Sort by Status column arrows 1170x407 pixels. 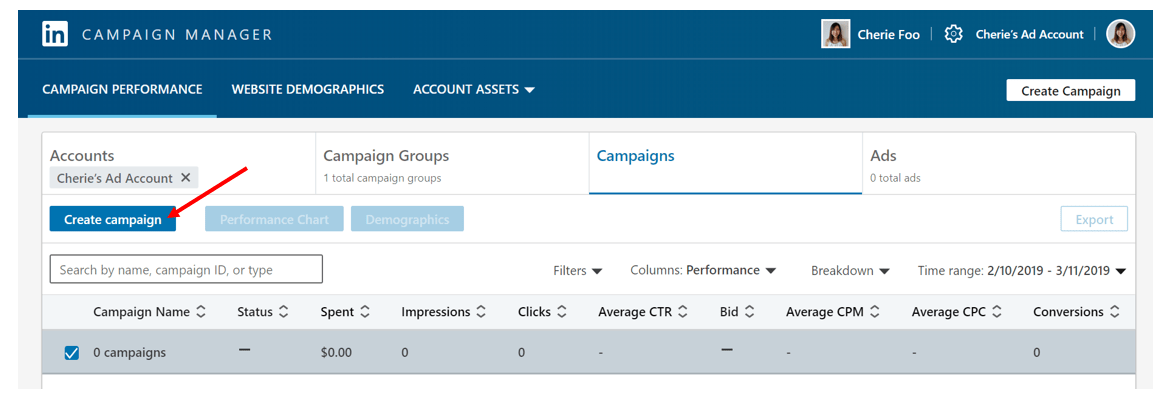(284, 312)
